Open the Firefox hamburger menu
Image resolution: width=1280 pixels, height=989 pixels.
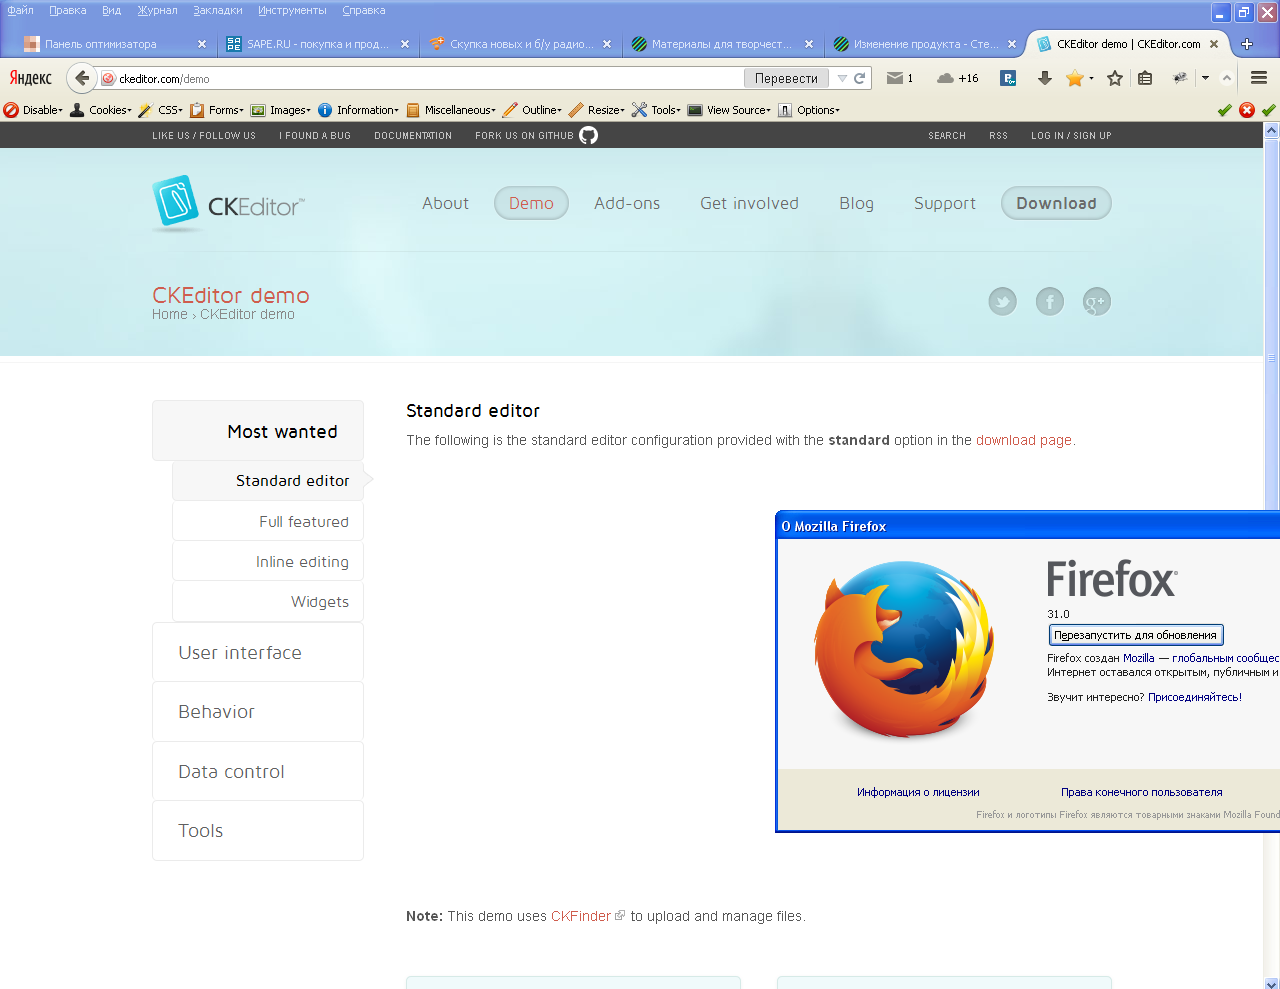click(x=1259, y=78)
